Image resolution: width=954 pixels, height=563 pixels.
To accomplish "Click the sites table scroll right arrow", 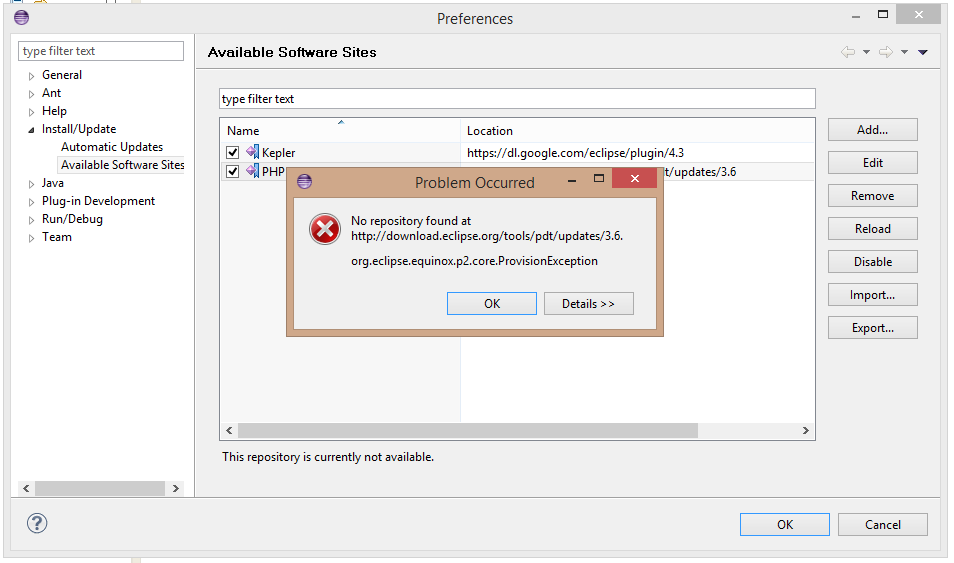I will pos(806,430).
